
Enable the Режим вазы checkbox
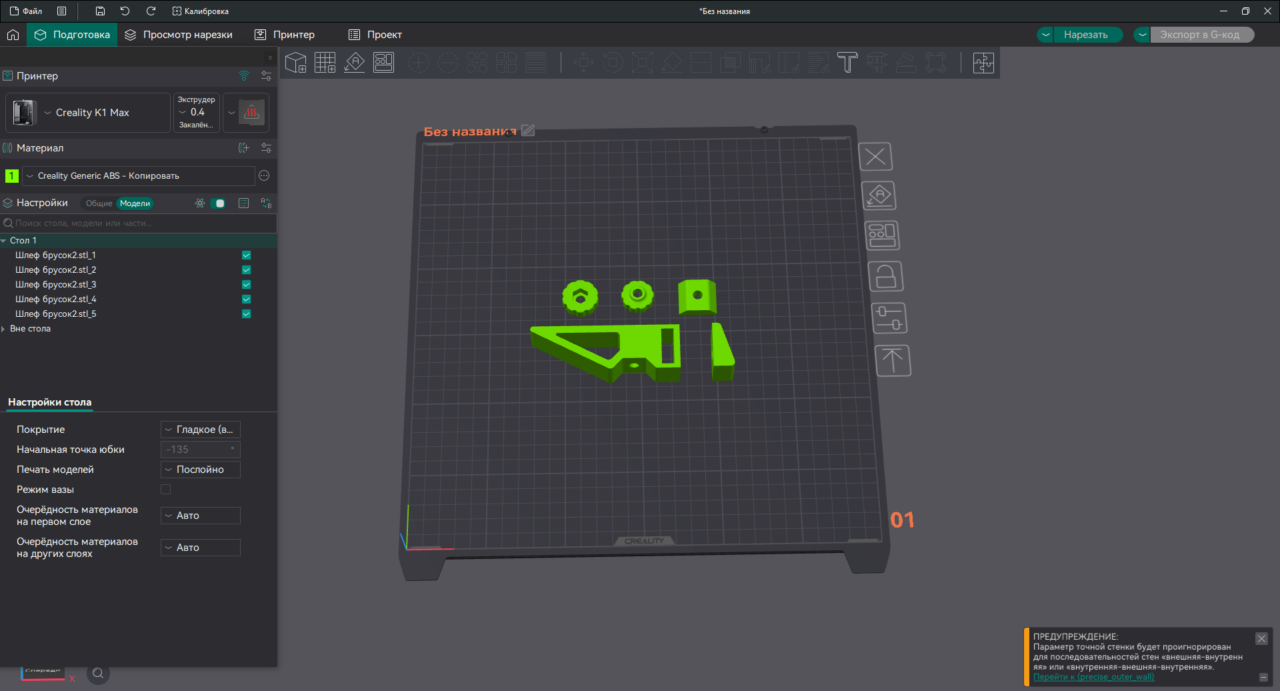click(x=166, y=490)
